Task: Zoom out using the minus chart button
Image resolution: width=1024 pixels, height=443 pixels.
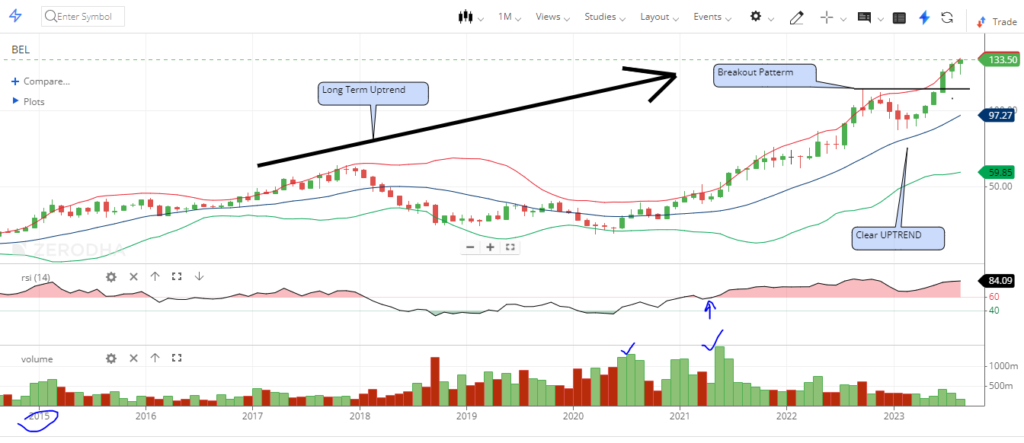Action: pos(470,247)
